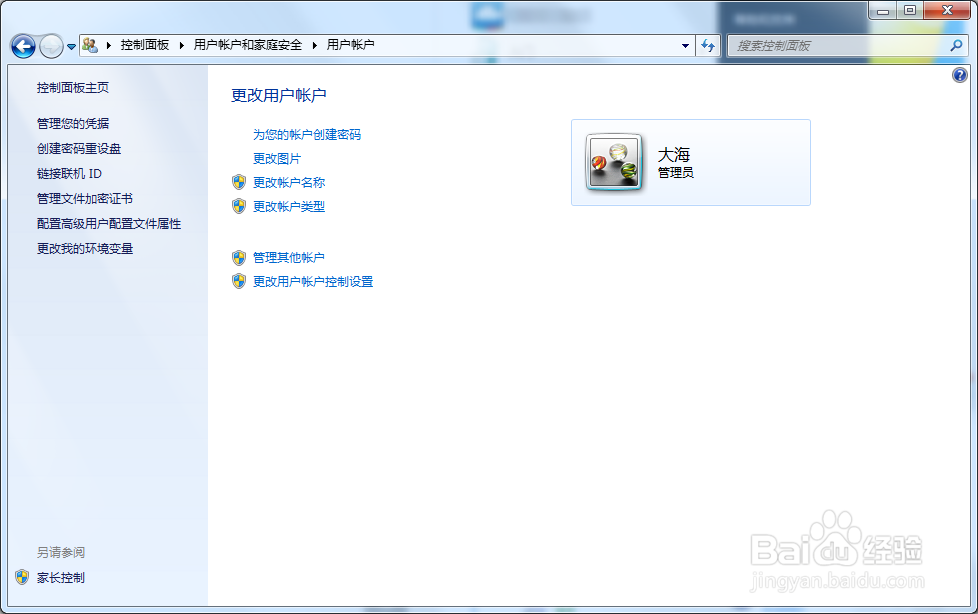
Task: Click shield icon beside 更改用户帐户控制设置
Action: 239,281
